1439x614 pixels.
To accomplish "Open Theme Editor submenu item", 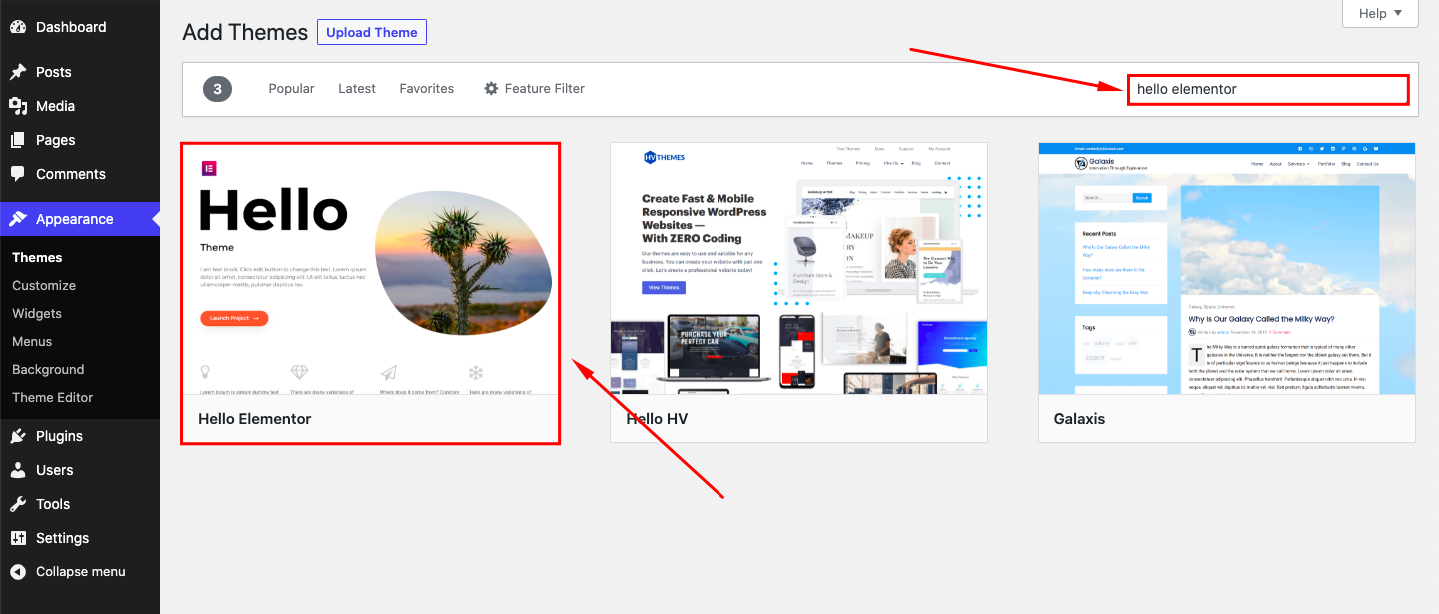I will click(52, 397).
